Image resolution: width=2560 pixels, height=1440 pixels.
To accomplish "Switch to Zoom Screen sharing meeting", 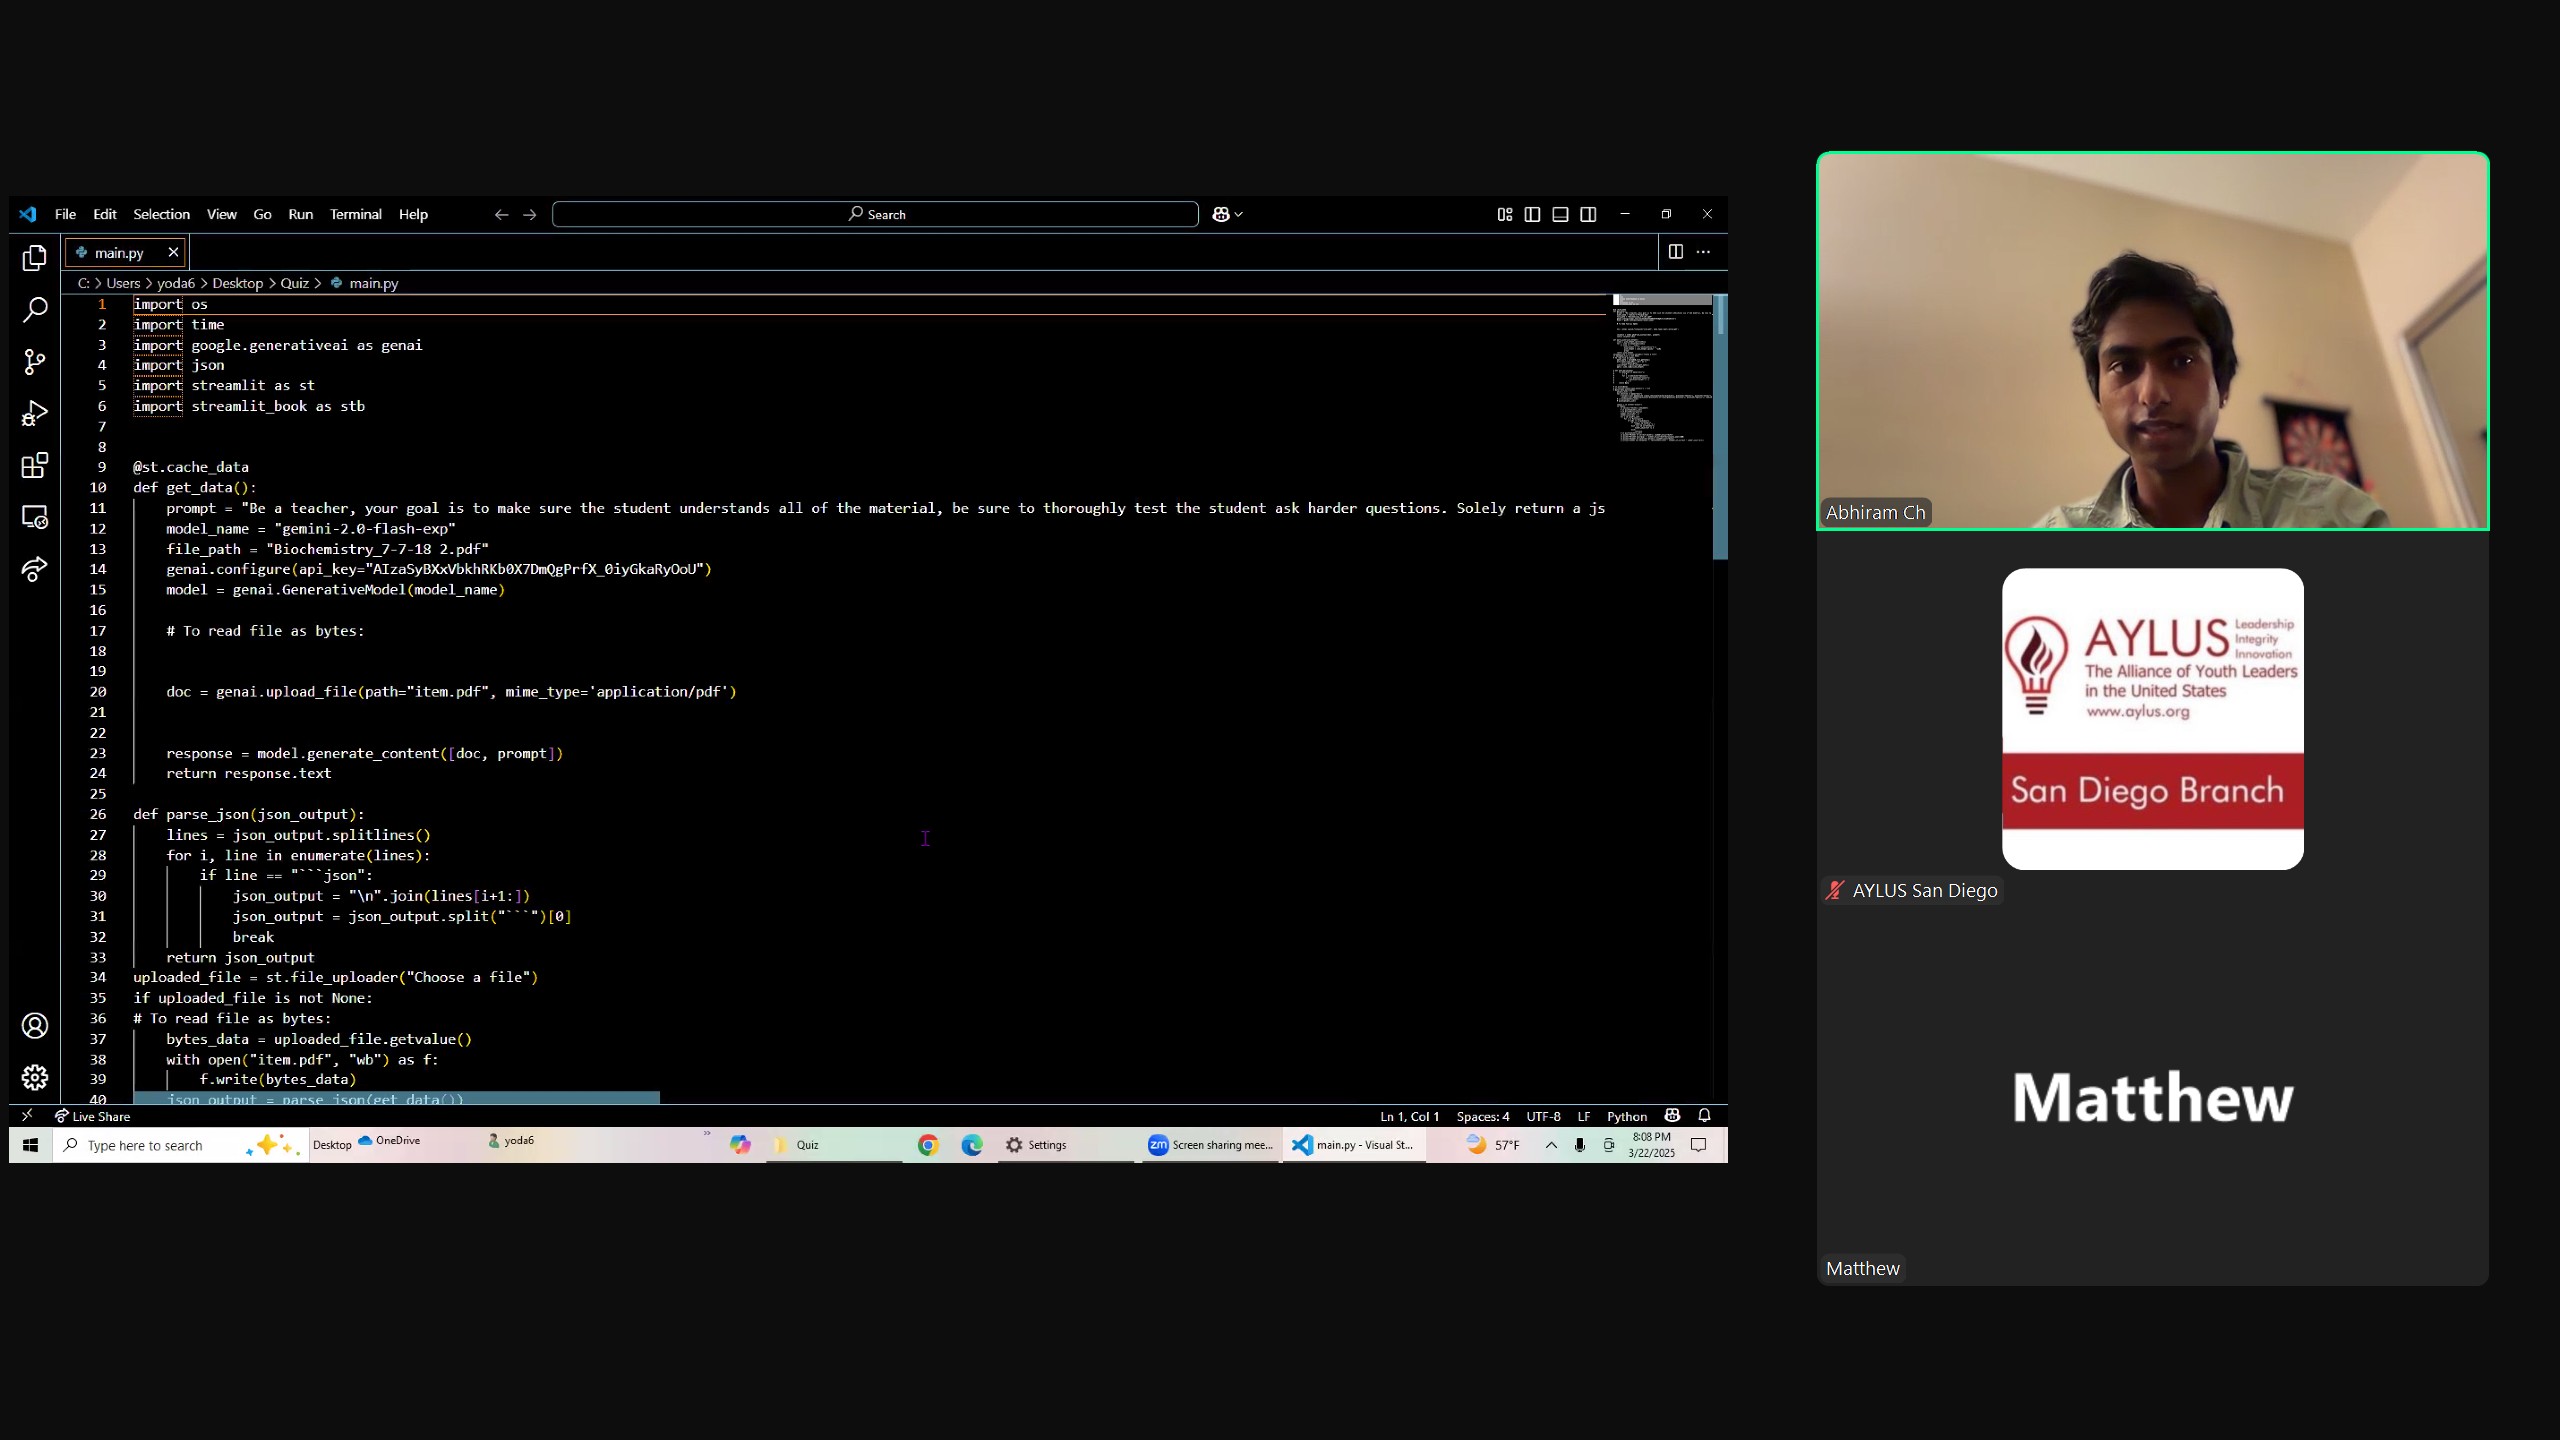I will click(1211, 1145).
